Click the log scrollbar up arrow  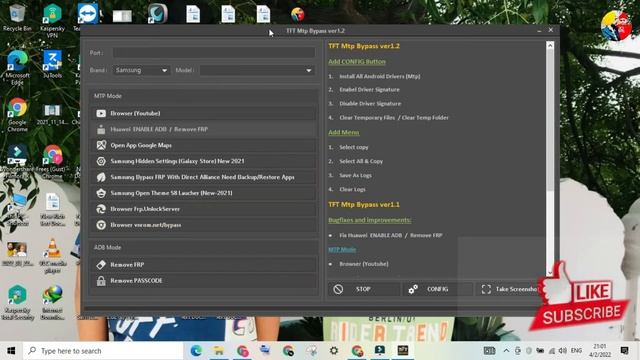pyautogui.click(x=550, y=45)
